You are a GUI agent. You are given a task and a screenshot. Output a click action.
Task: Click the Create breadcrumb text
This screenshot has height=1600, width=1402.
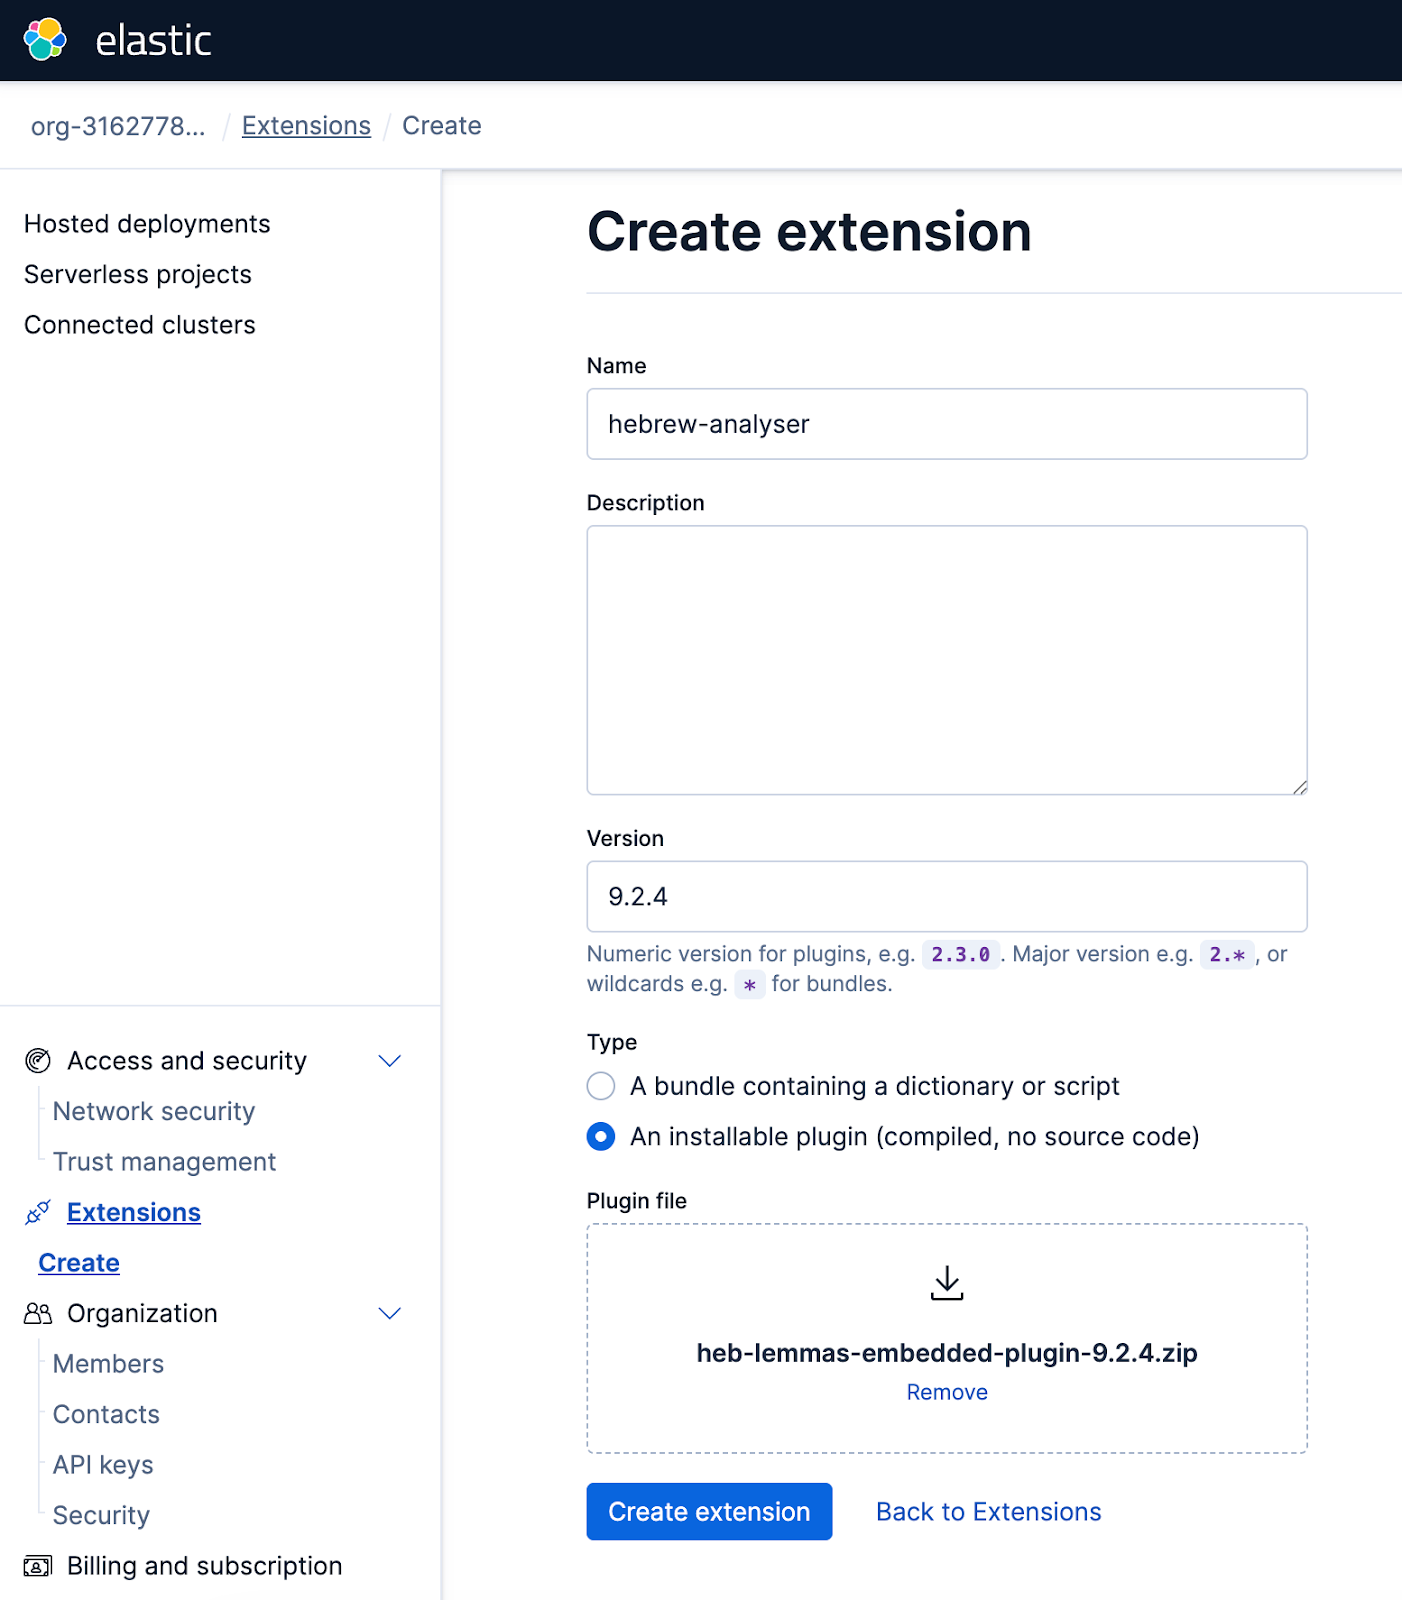pos(442,126)
